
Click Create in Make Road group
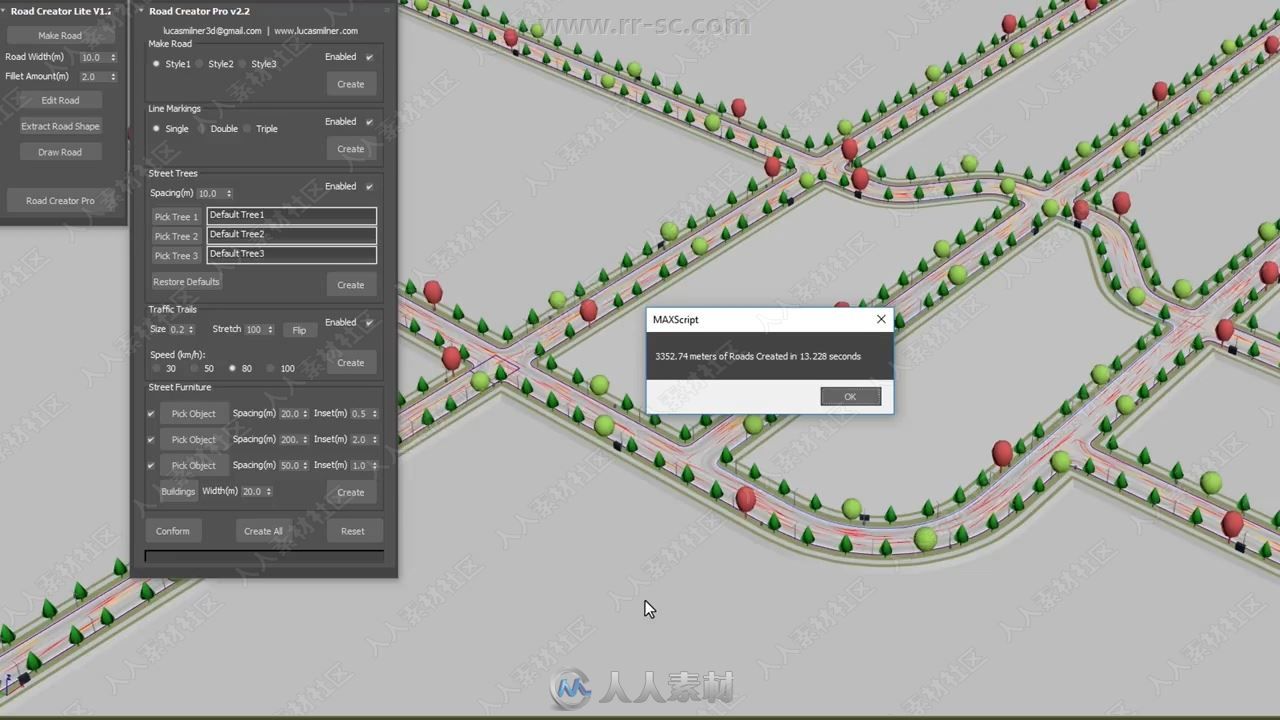pyautogui.click(x=351, y=84)
